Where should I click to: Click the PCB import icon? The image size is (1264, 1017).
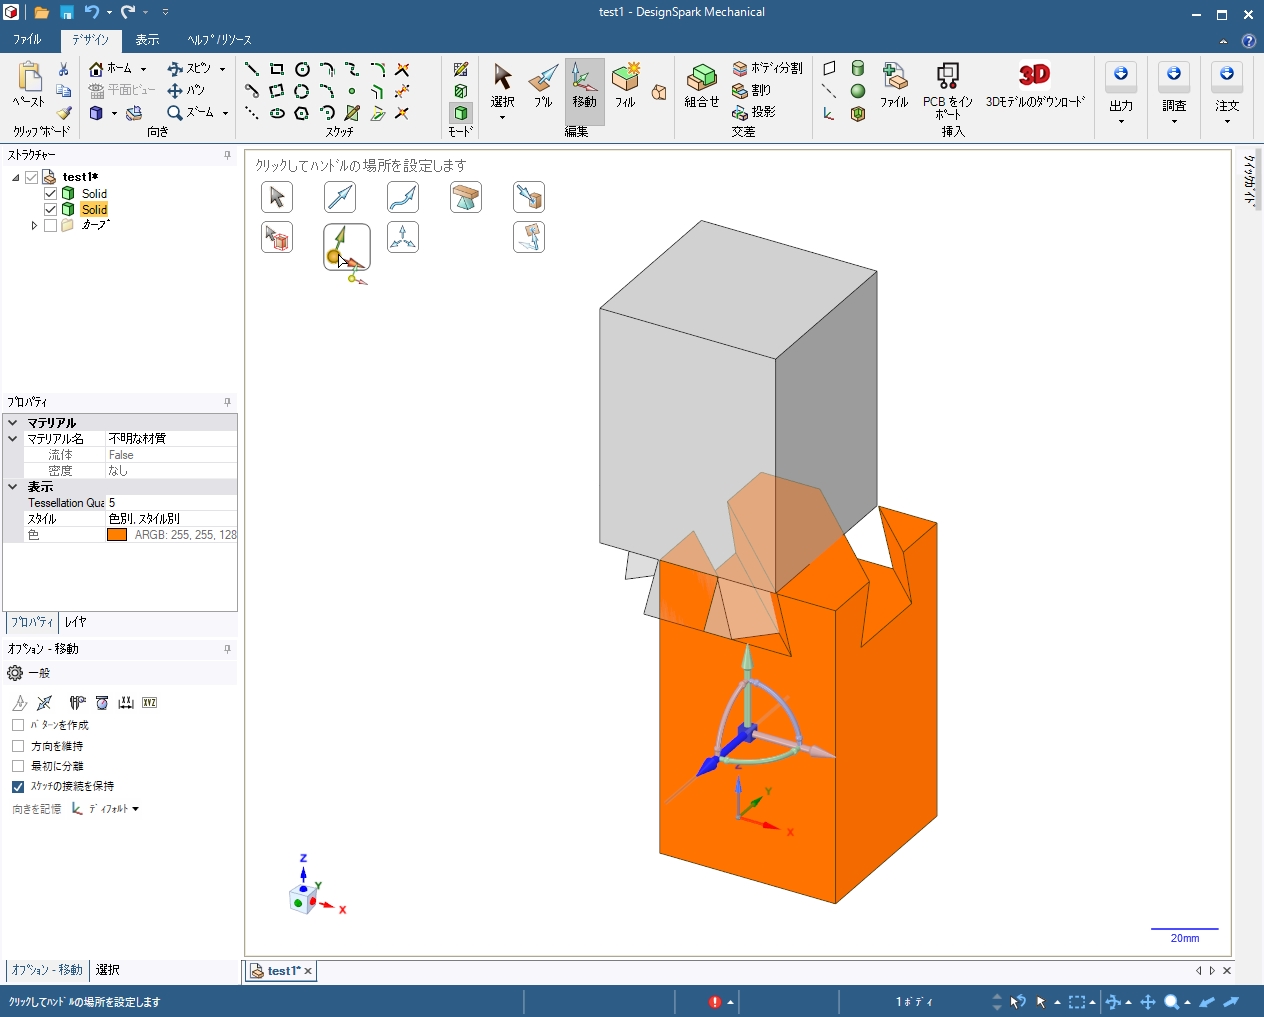coord(947,76)
